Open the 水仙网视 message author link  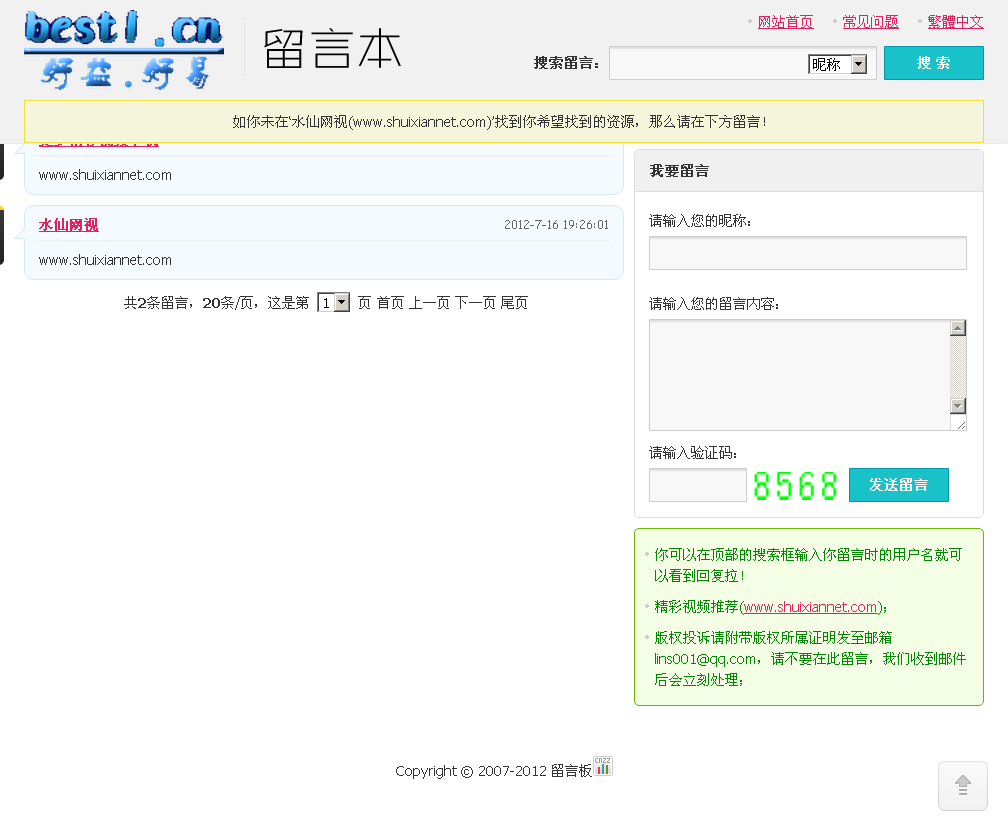coord(69,225)
